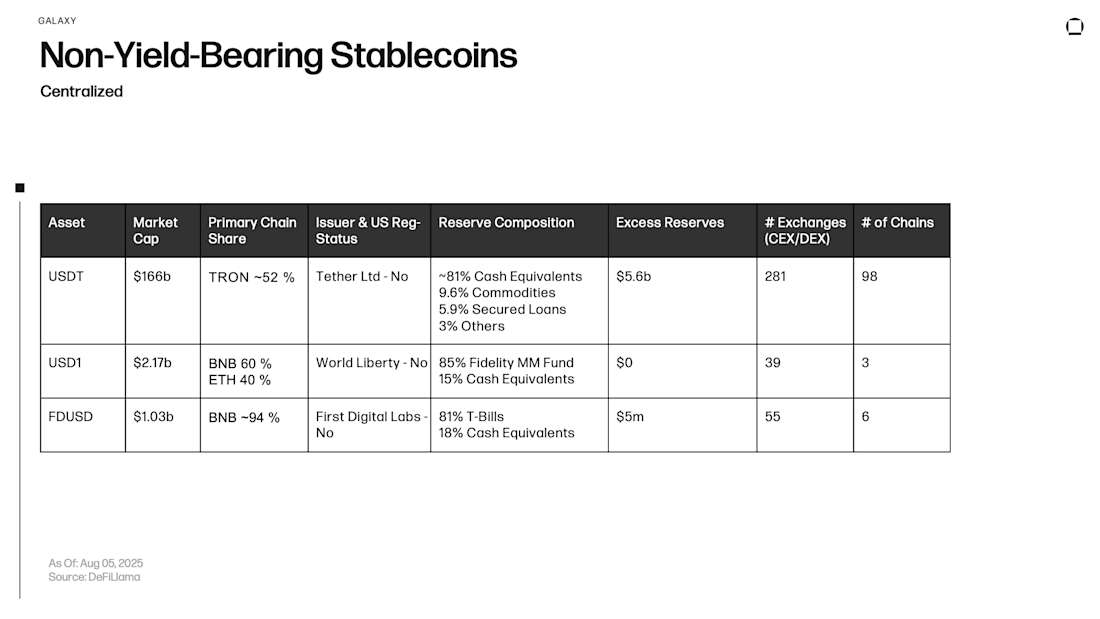Click the 'Source: DeFiLlama' footer text
Image resolution: width=1100 pixels, height=619 pixels.
pyautogui.click(x=94, y=577)
